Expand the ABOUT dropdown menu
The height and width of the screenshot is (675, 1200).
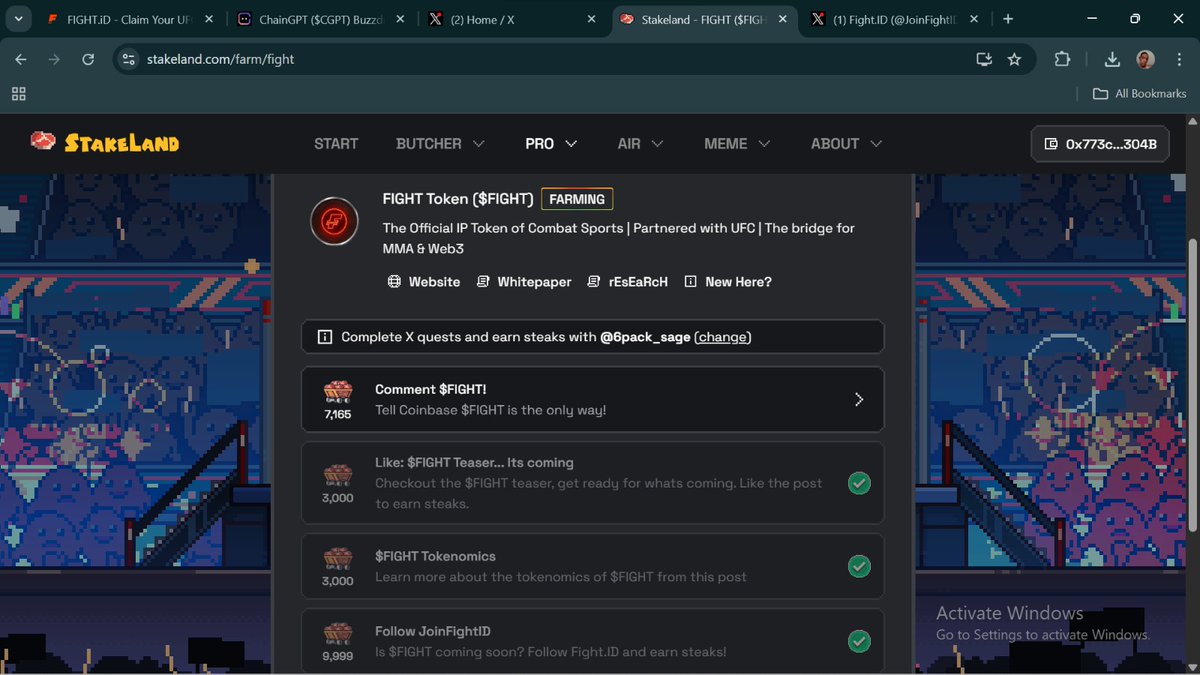[846, 144]
